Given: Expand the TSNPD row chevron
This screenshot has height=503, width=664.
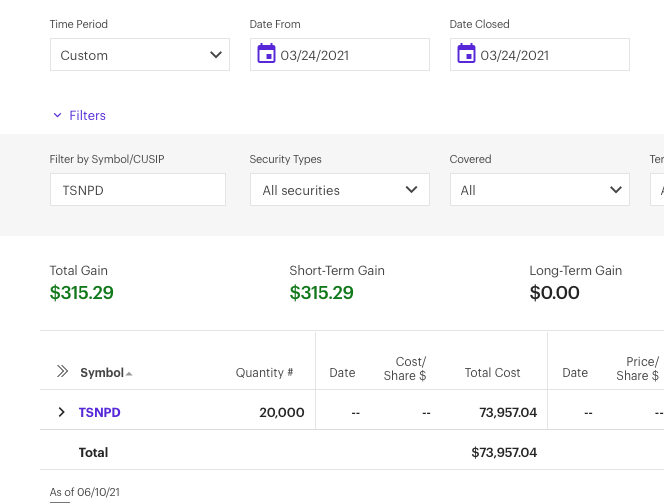Looking at the screenshot, I should (61, 412).
